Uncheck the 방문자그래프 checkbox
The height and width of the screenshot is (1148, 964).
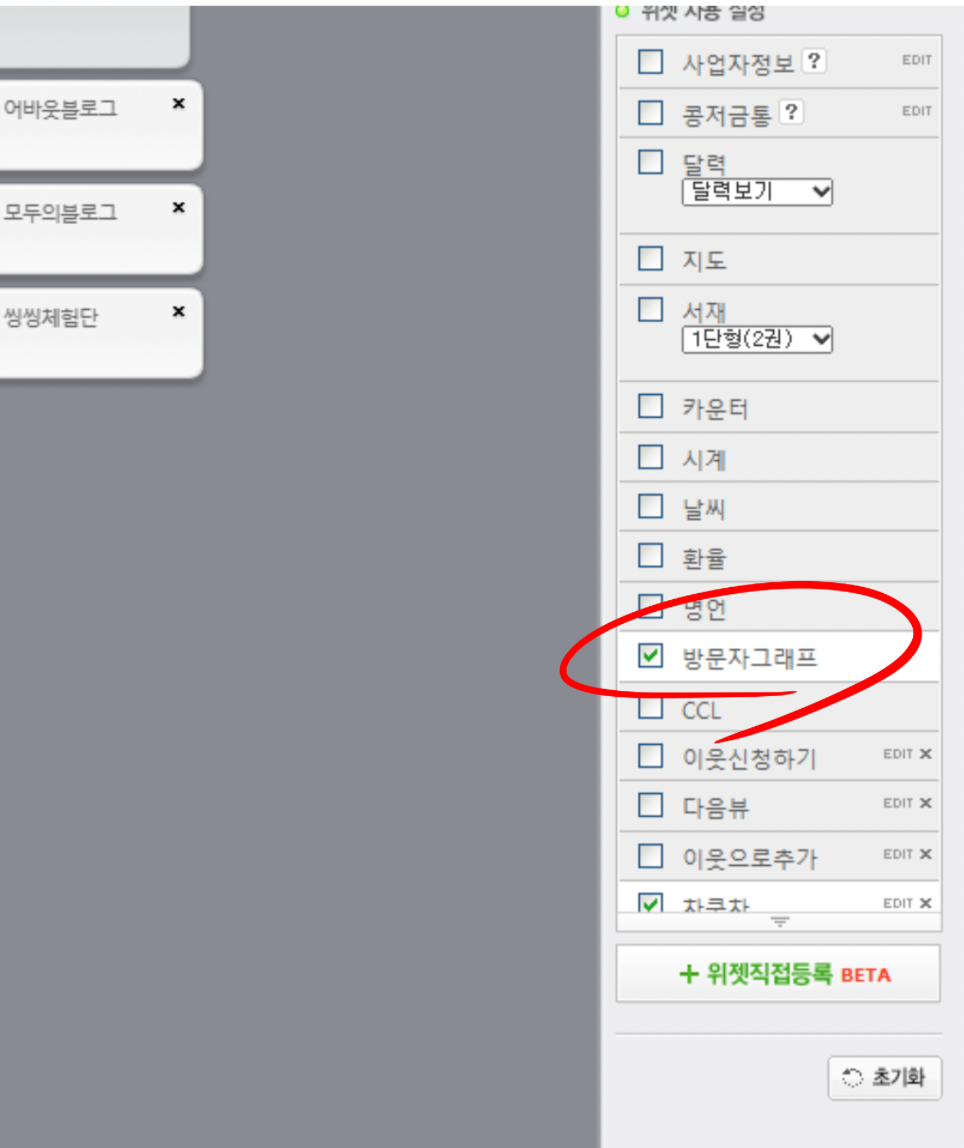pos(650,655)
